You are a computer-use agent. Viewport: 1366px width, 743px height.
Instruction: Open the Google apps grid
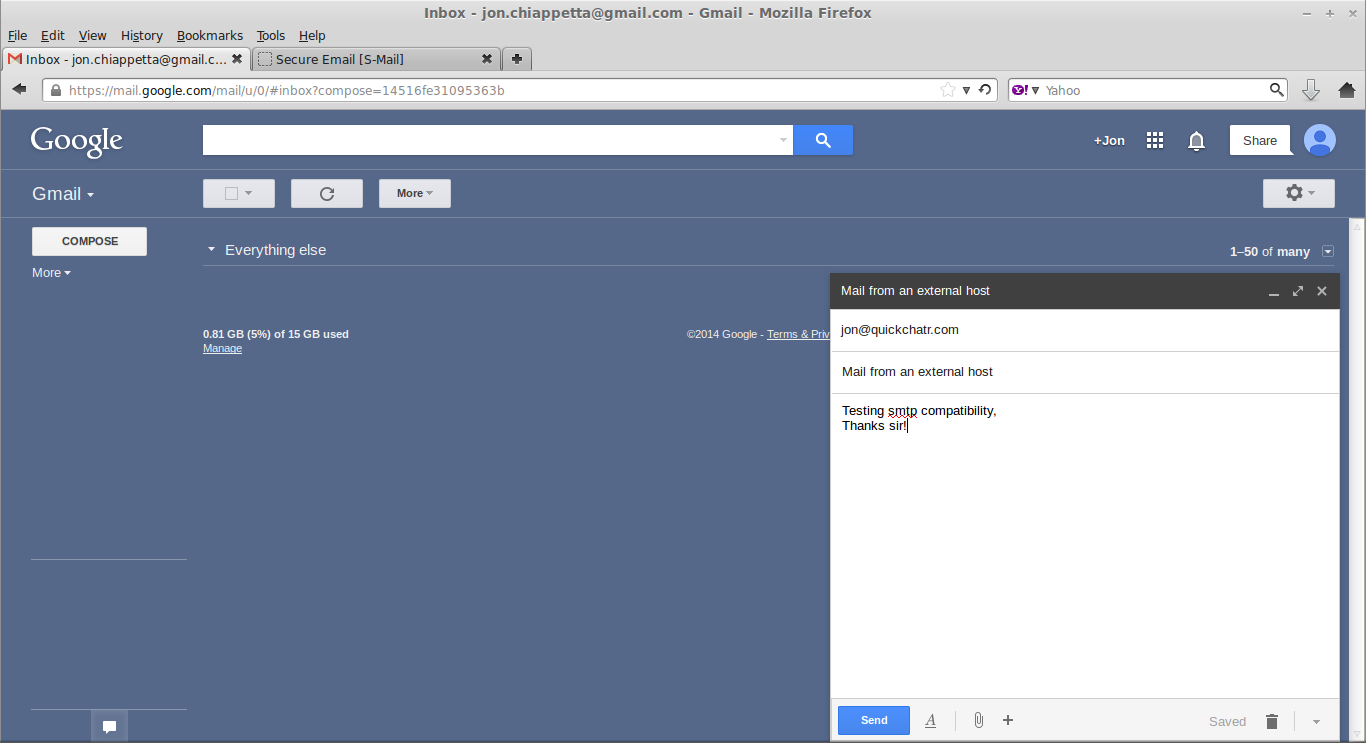coord(1155,141)
